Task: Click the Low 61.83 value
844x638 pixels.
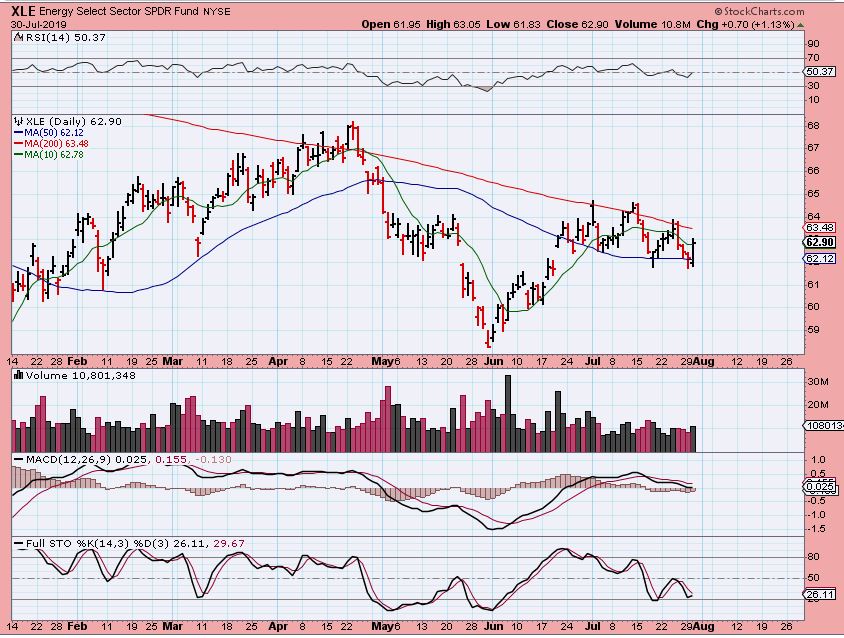Action: [513, 24]
